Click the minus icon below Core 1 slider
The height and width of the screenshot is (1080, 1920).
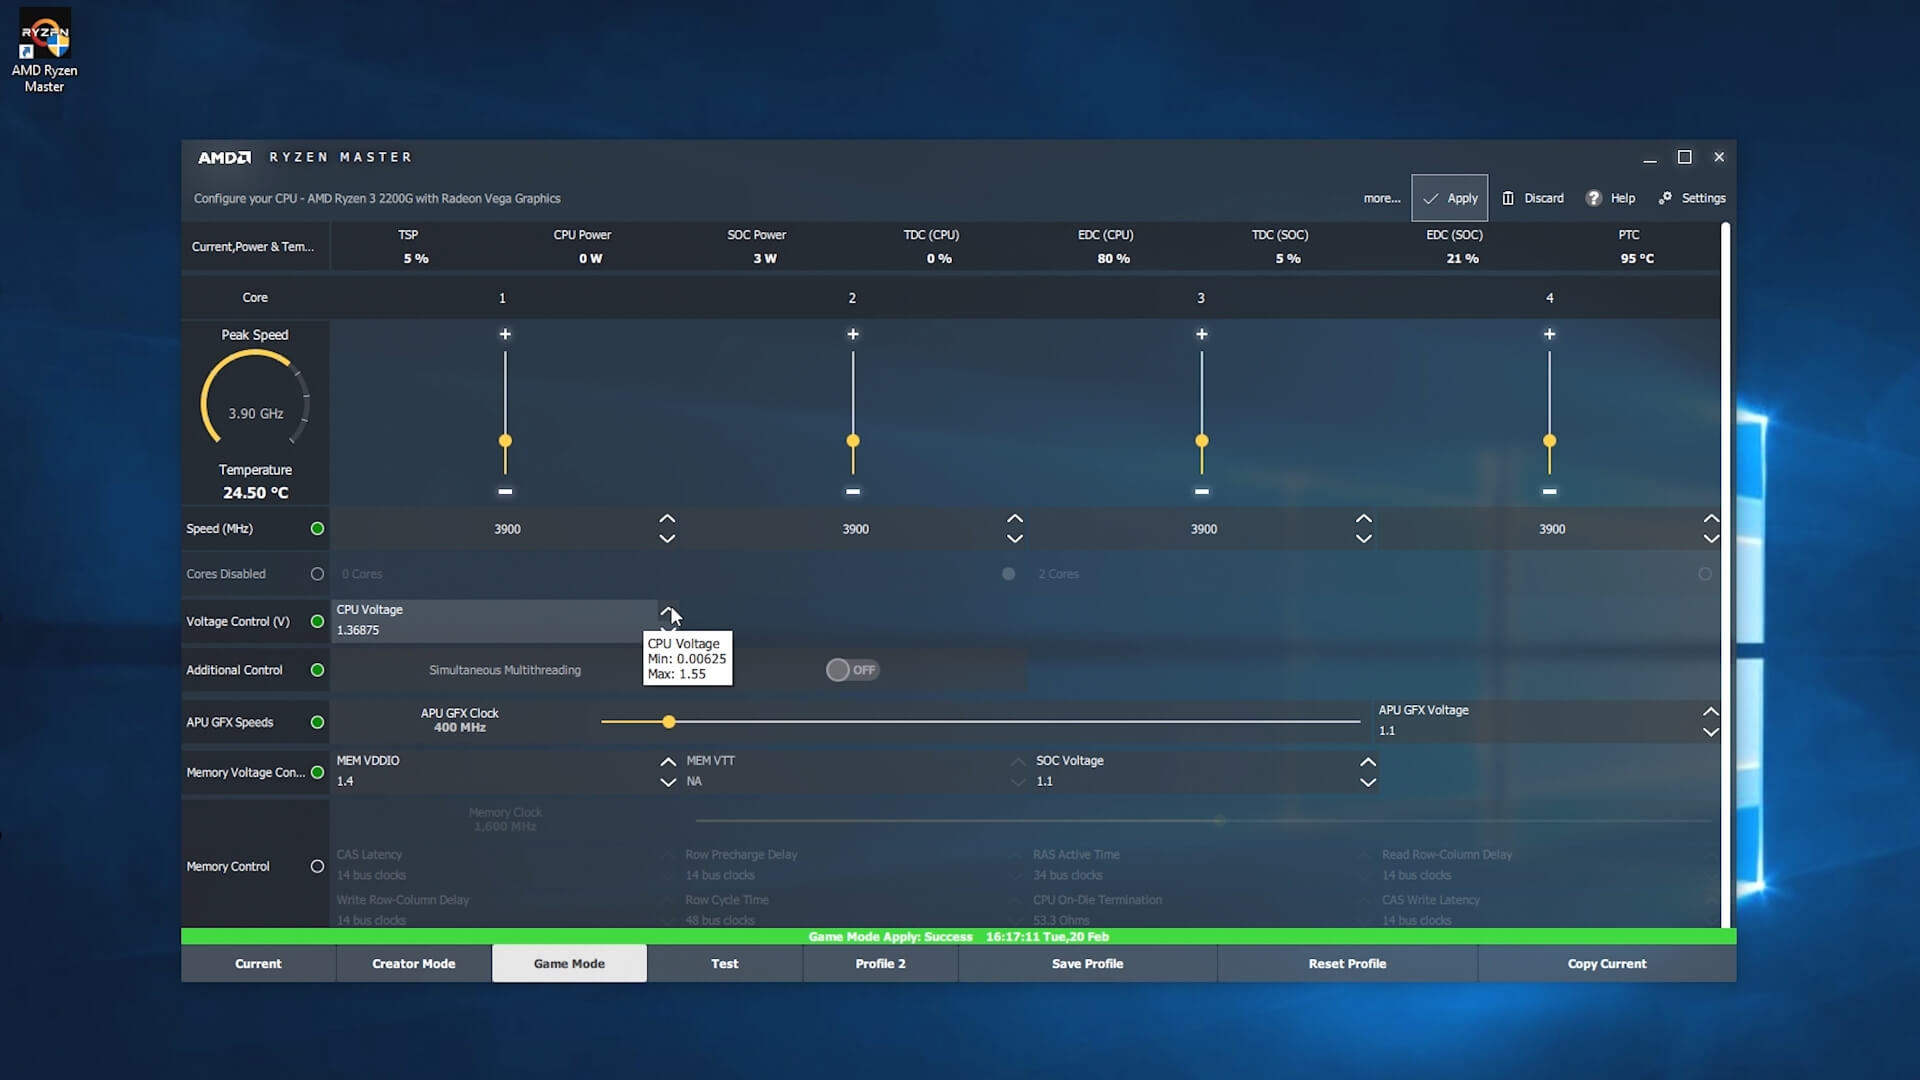(505, 491)
